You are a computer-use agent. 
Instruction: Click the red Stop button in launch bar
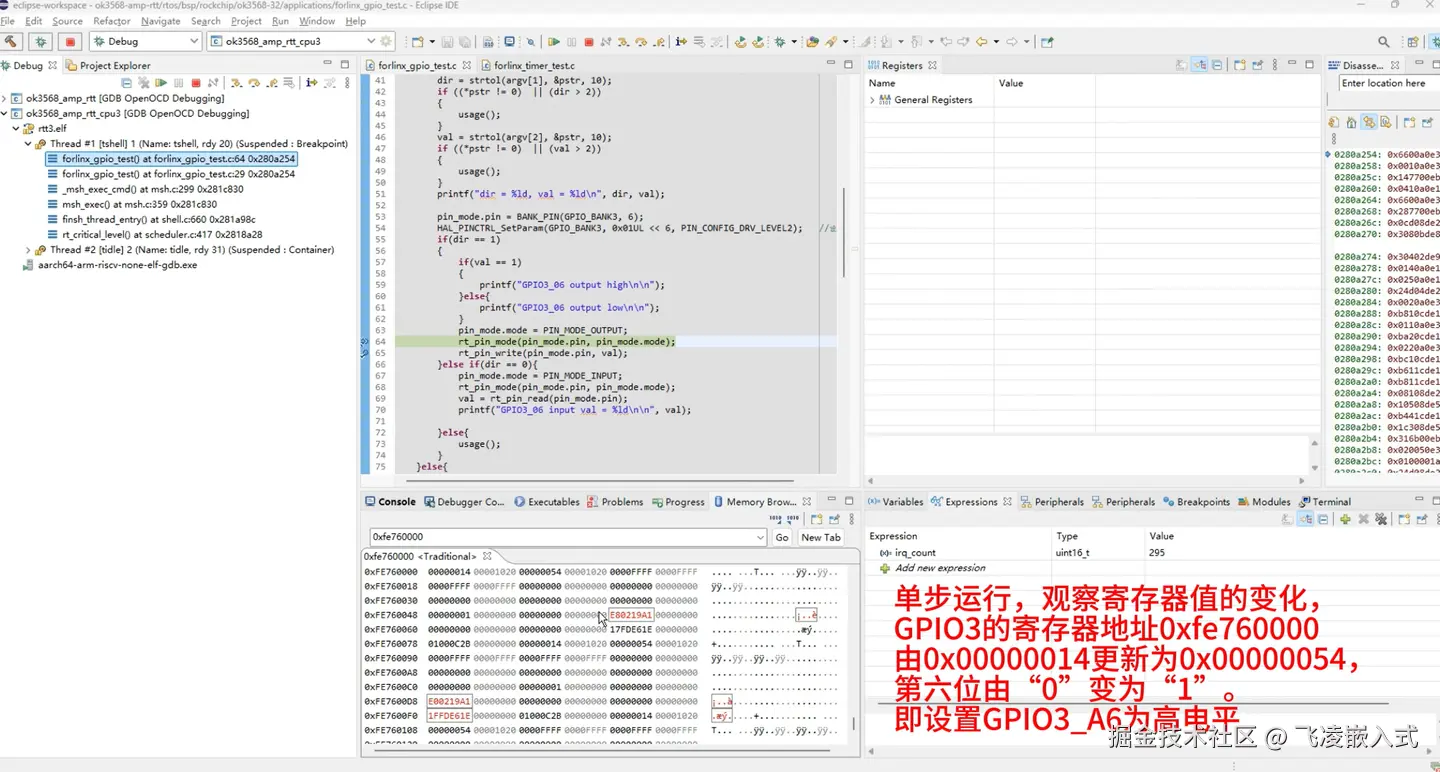69,41
